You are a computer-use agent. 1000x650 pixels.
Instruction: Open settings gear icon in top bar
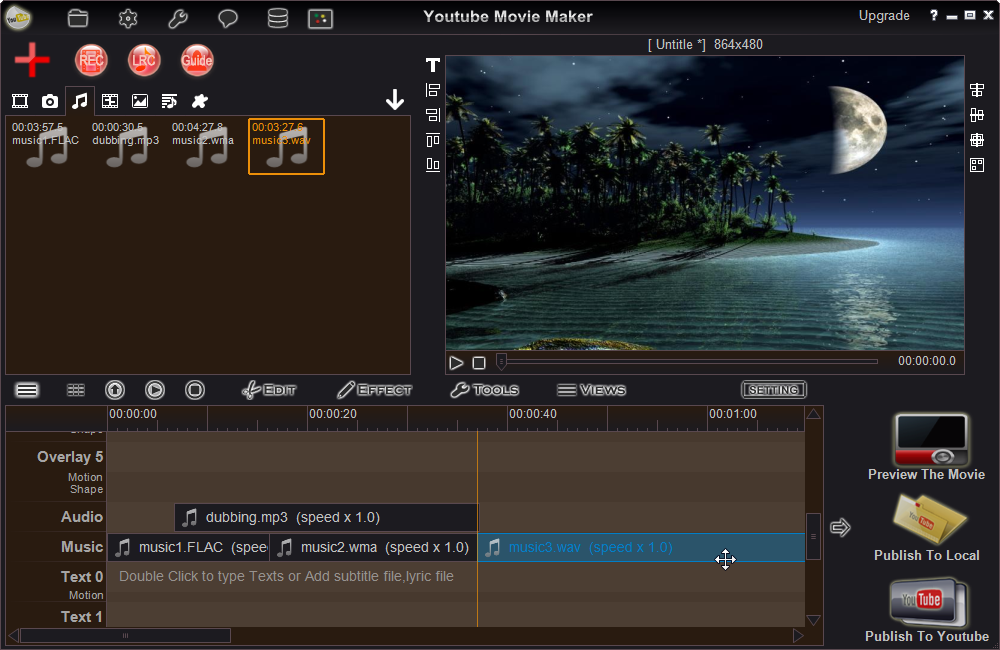[128, 18]
